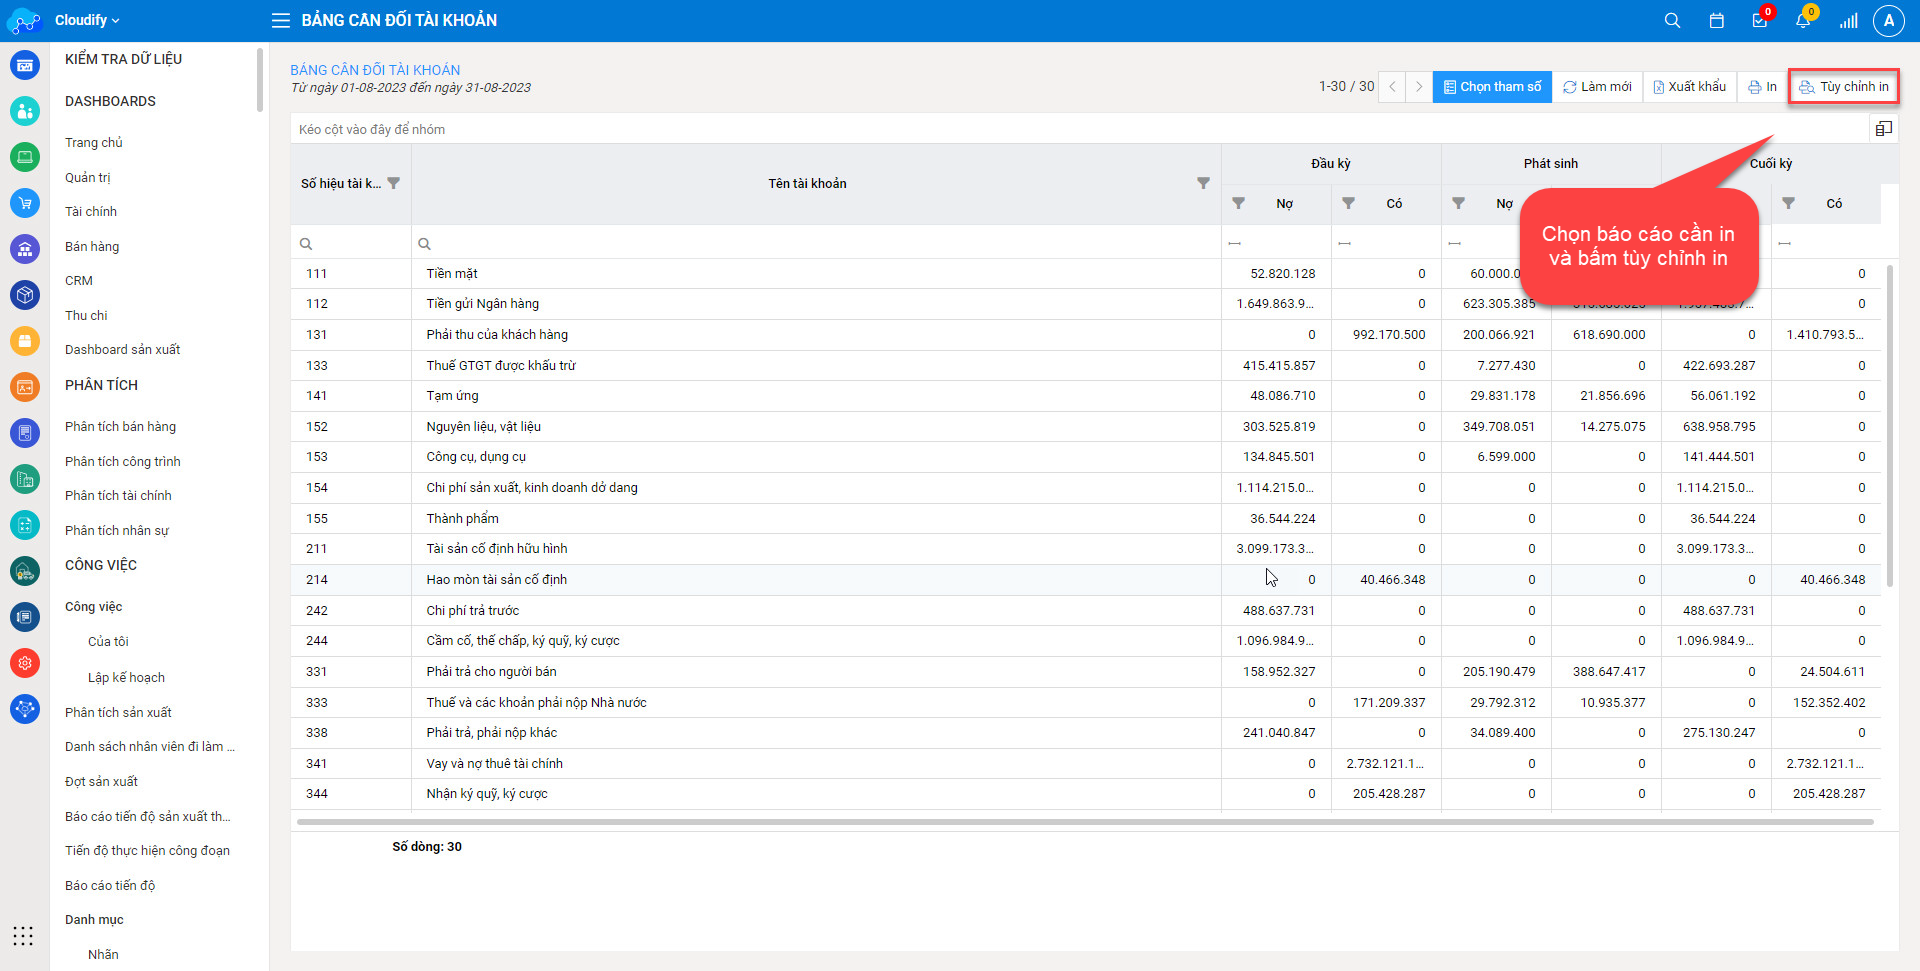
Task: Click the Tùy chỉnh in button
Action: click(1844, 87)
